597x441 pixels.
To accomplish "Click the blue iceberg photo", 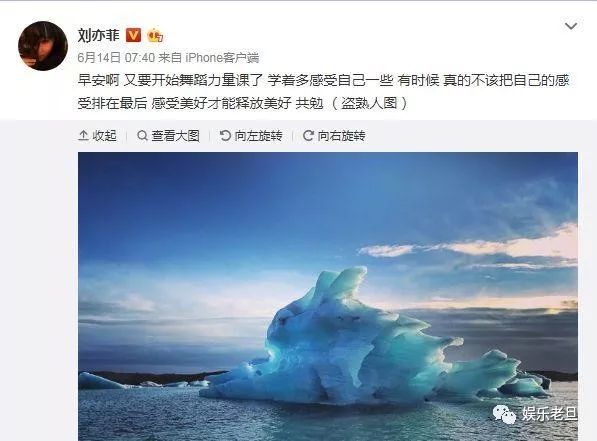I will (328, 296).
